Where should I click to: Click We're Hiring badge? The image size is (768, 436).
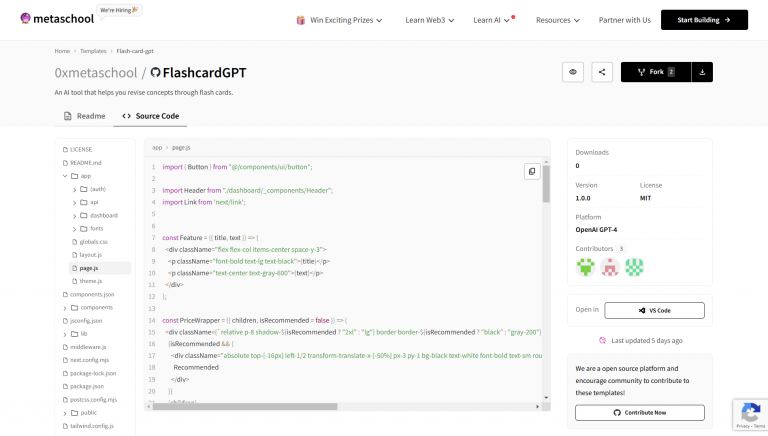[120, 10]
